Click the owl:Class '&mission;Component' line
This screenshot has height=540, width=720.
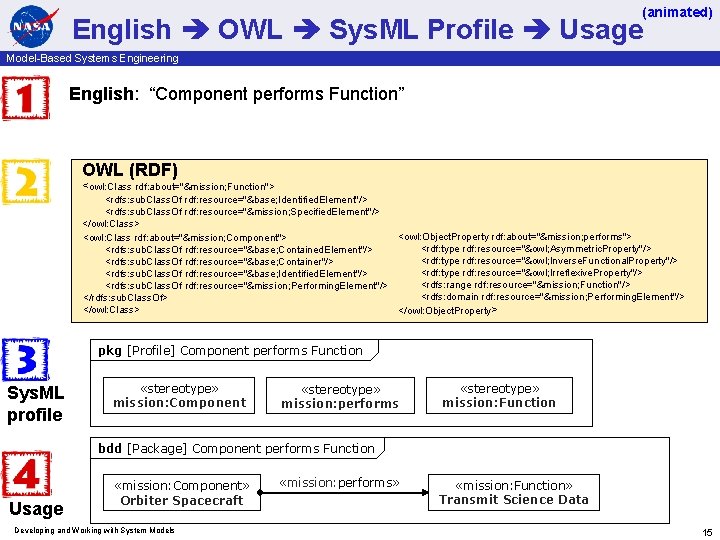click(x=185, y=237)
